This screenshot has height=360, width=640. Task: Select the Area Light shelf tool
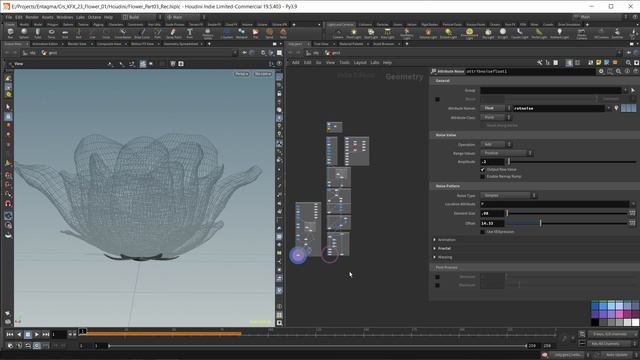pos(387,33)
